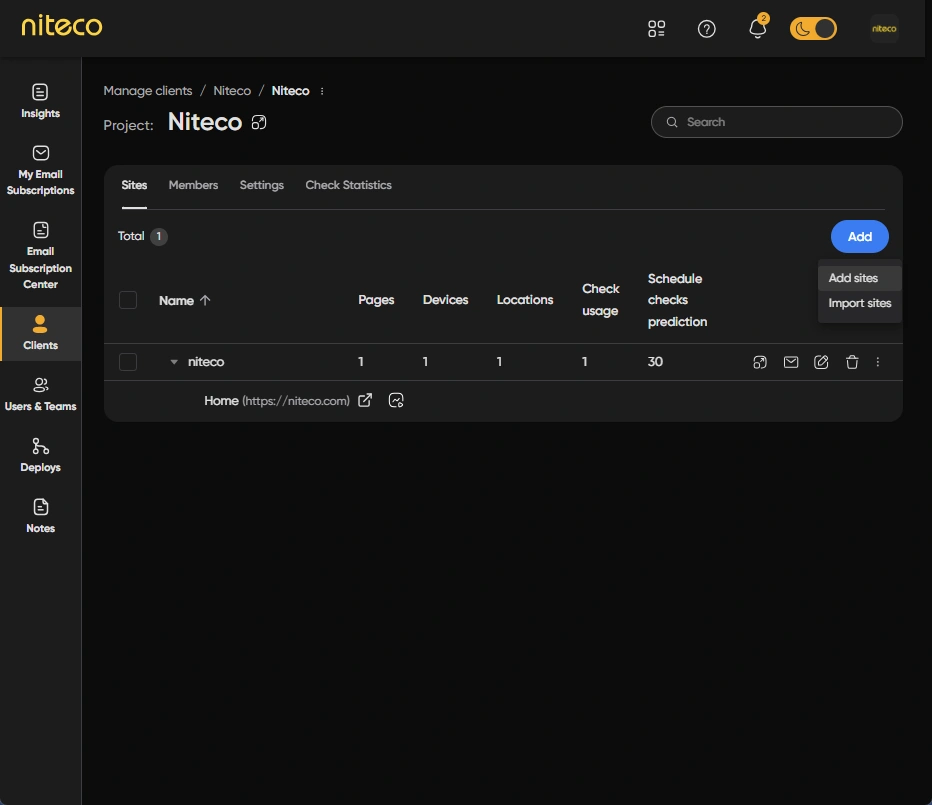The image size is (932, 805).
Task: Click the Pages column header
Action: (376, 300)
